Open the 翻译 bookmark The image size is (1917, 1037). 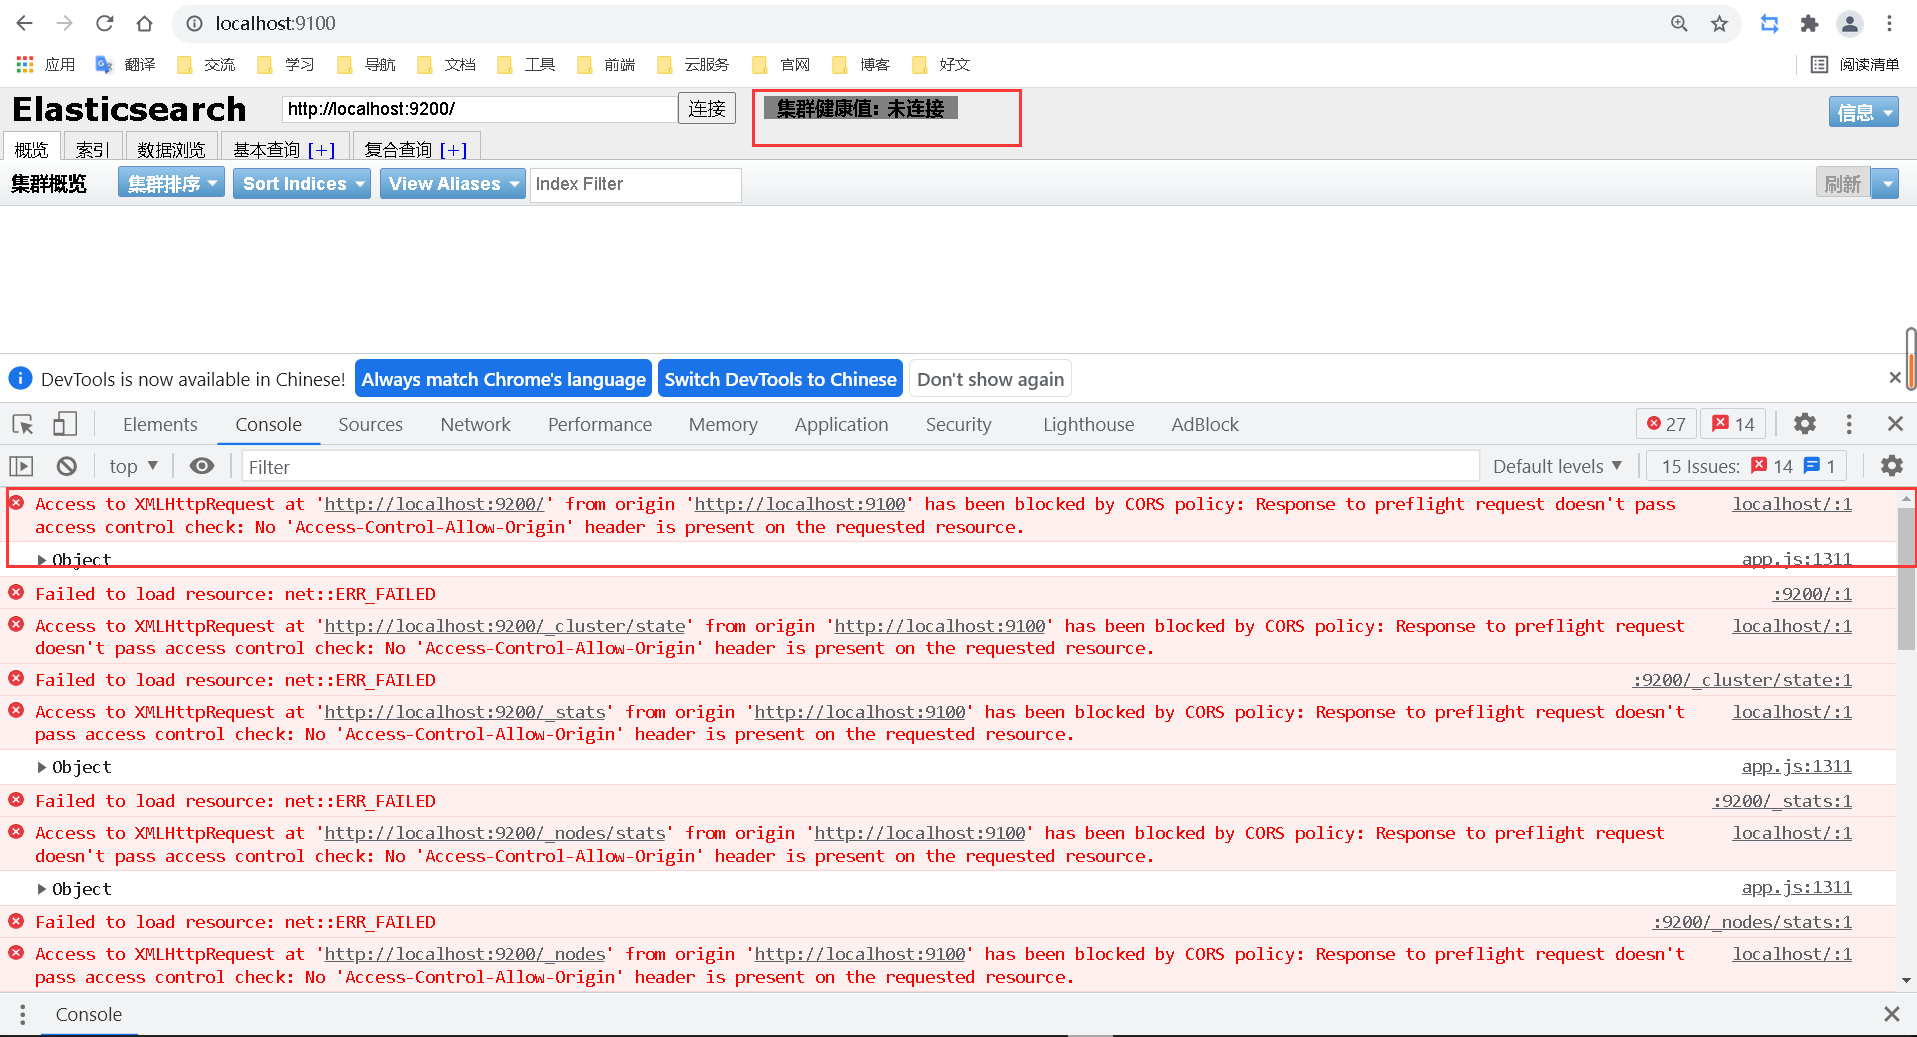pyautogui.click(x=126, y=64)
